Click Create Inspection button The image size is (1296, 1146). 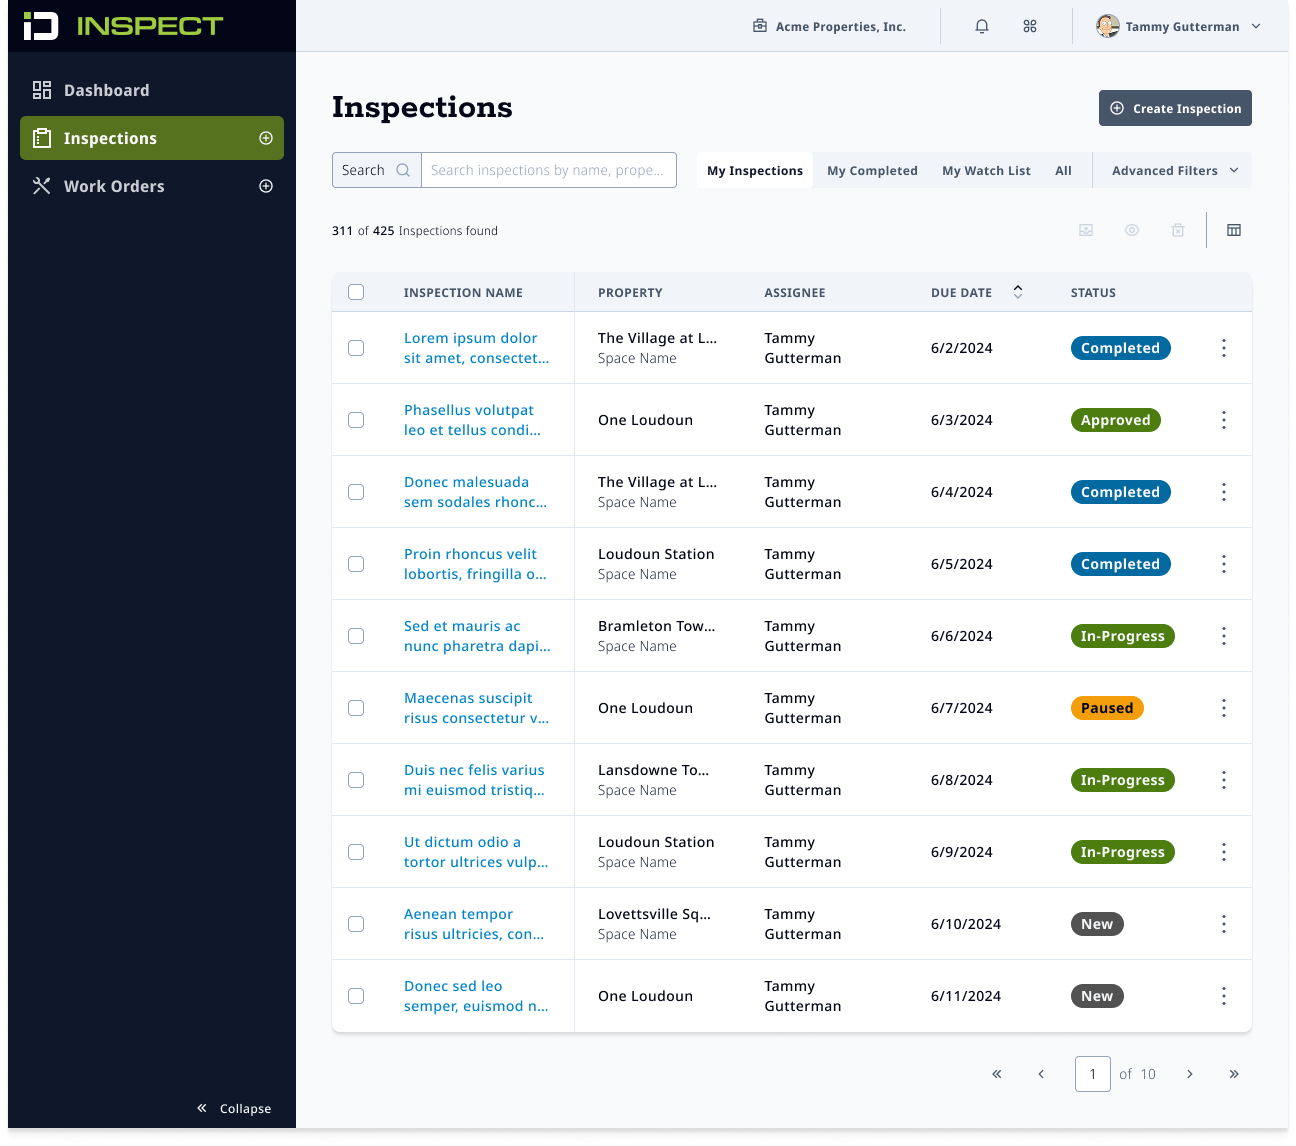click(1175, 108)
